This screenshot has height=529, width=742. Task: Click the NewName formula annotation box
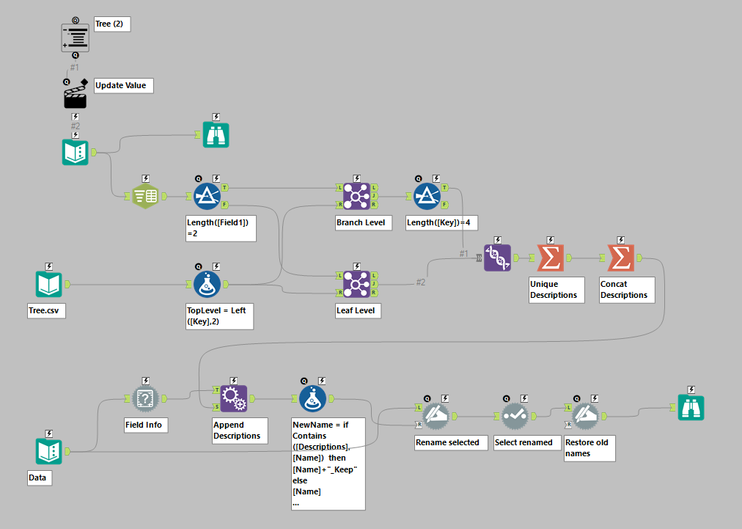(x=328, y=464)
